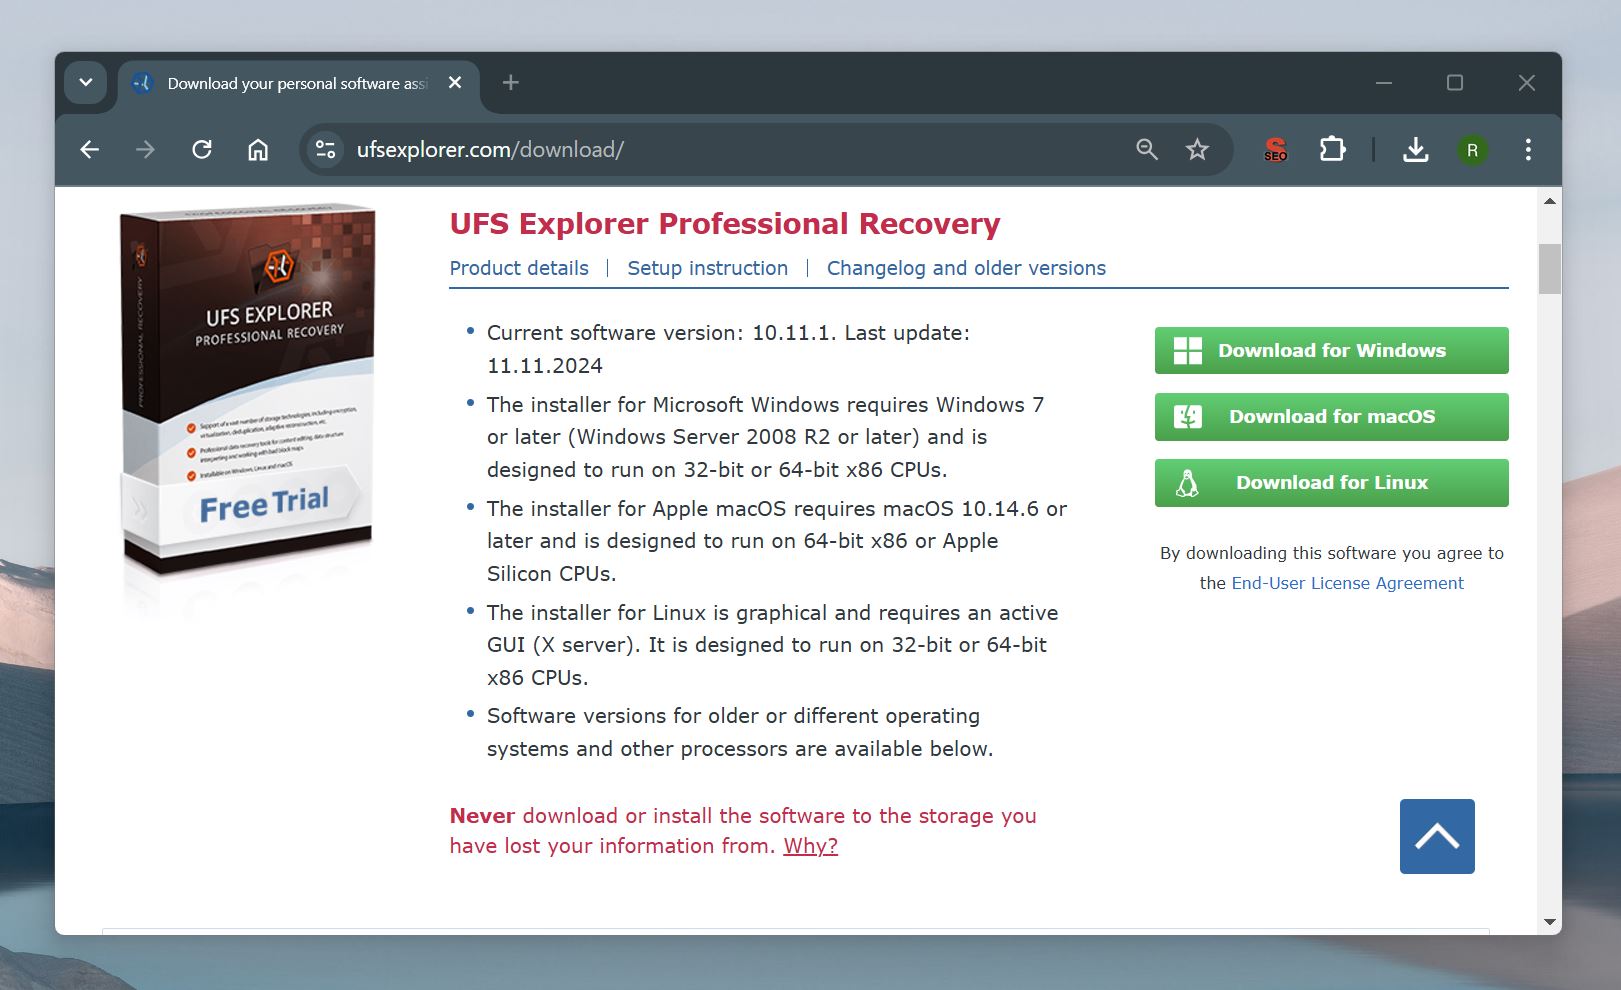Click the Current software version 10.11.1 text
This screenshot has width=1621, height=990.
pyautogui.click(x=728, y=349)
